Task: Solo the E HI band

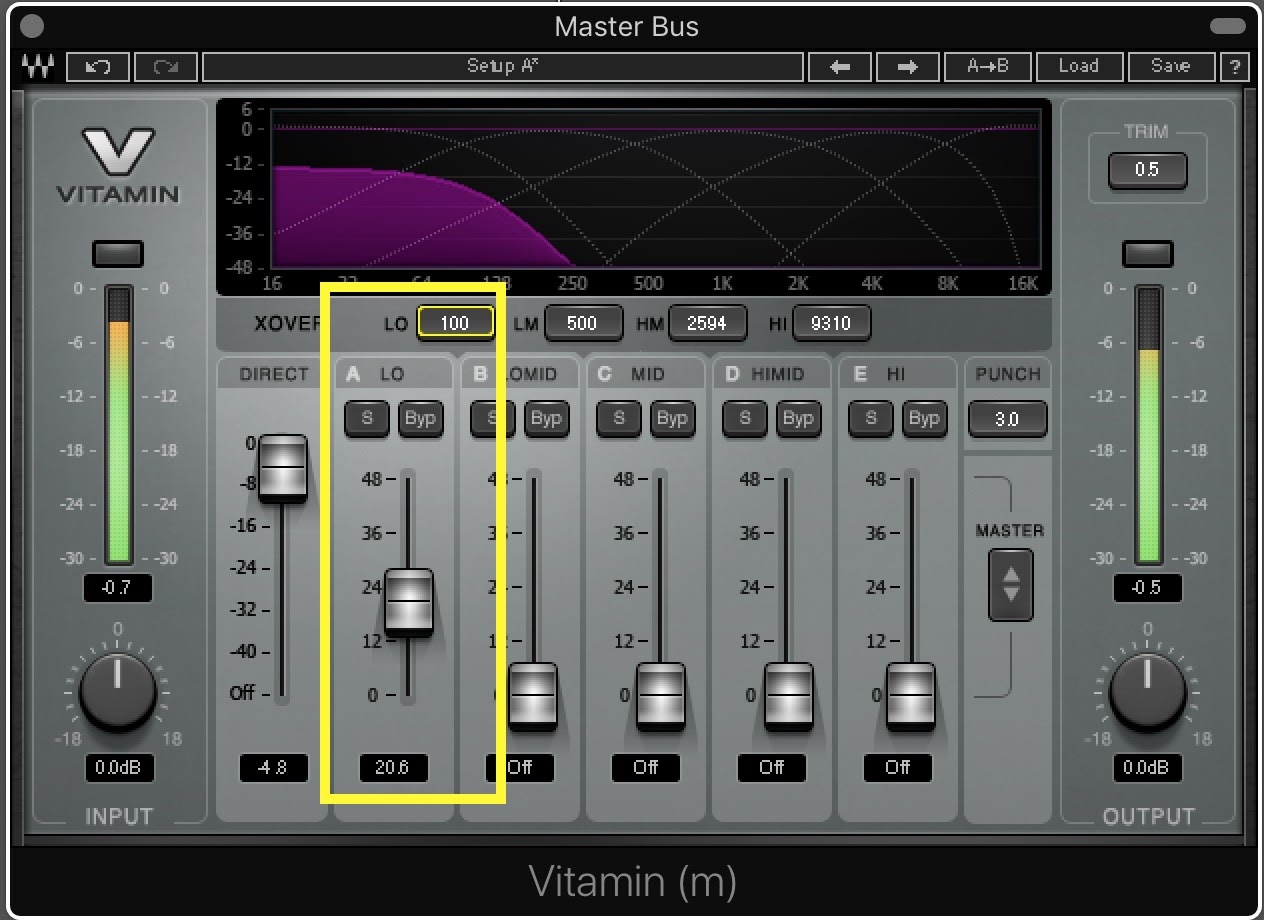Action: click(x=871, y=418)
